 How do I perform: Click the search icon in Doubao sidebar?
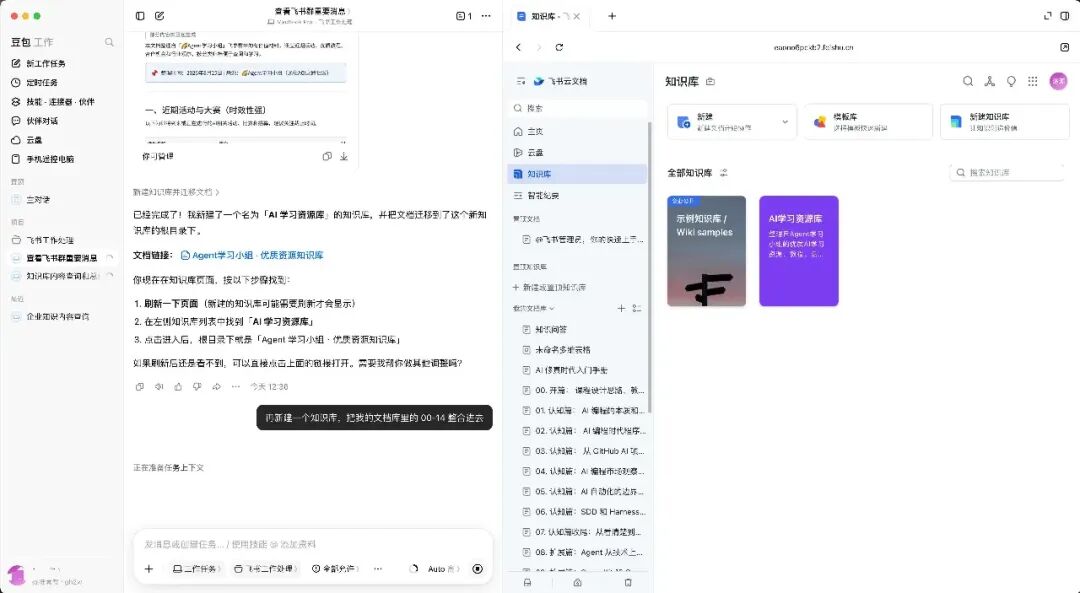(x=109, y=42)
